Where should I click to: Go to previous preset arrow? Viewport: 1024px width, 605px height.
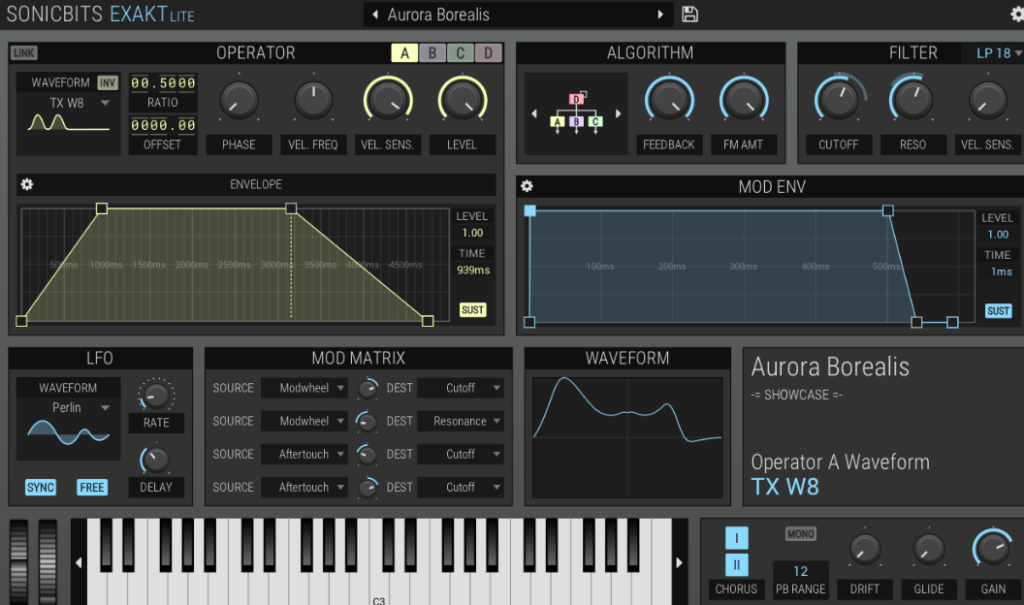[375, 14]
